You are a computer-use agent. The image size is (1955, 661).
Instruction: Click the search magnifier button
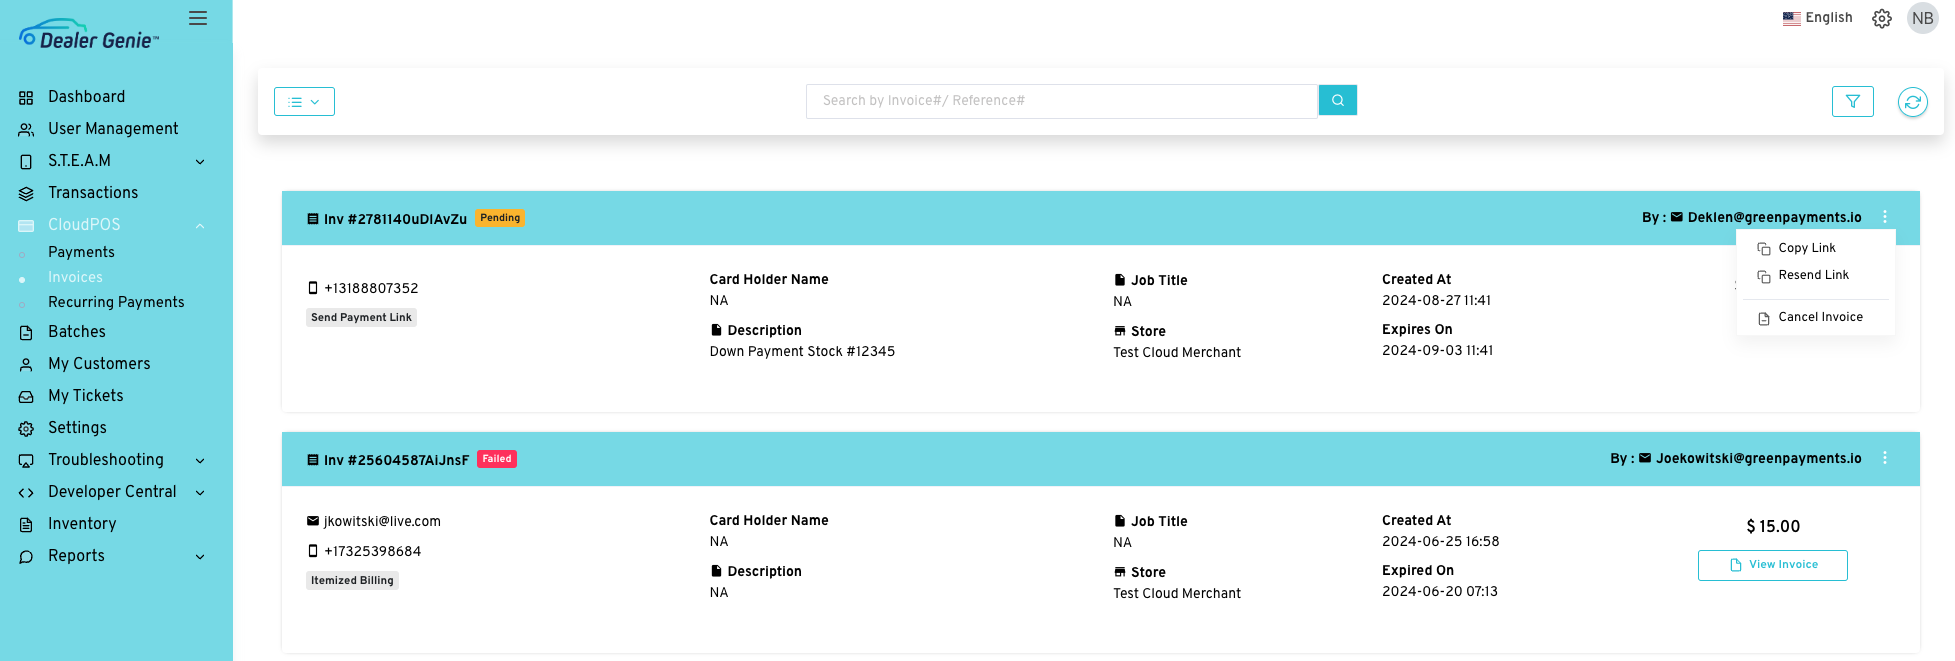[x=1338, y=100]
